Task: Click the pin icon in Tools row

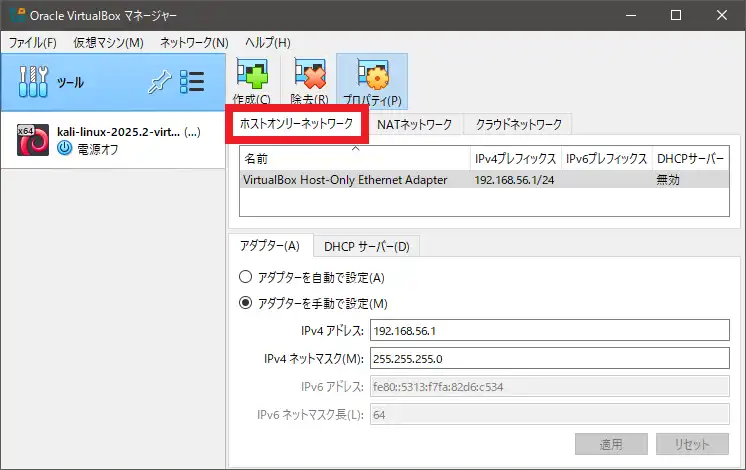Action: (159, 82)
